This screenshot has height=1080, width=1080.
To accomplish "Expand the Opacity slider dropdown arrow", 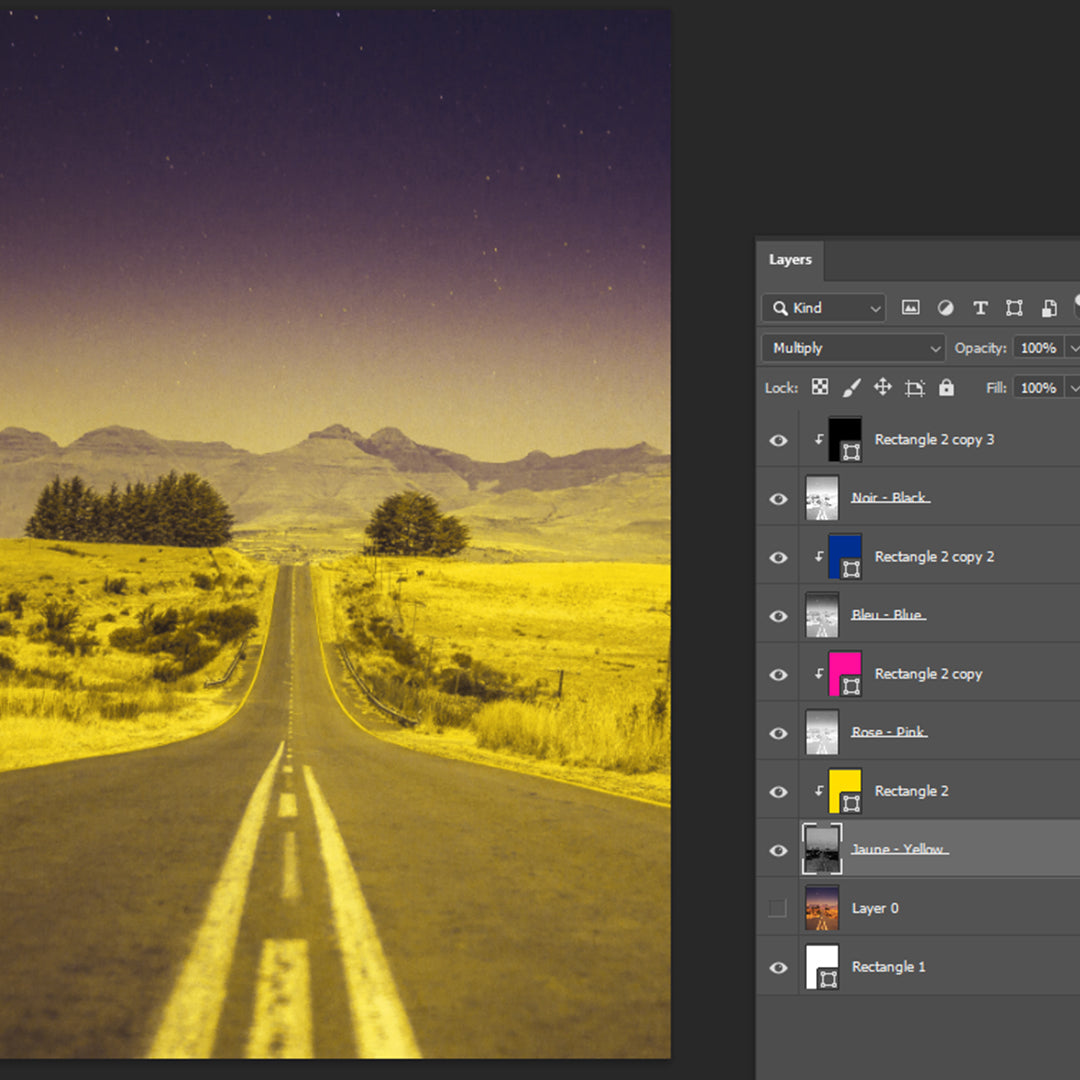I will pos(1073,348).
